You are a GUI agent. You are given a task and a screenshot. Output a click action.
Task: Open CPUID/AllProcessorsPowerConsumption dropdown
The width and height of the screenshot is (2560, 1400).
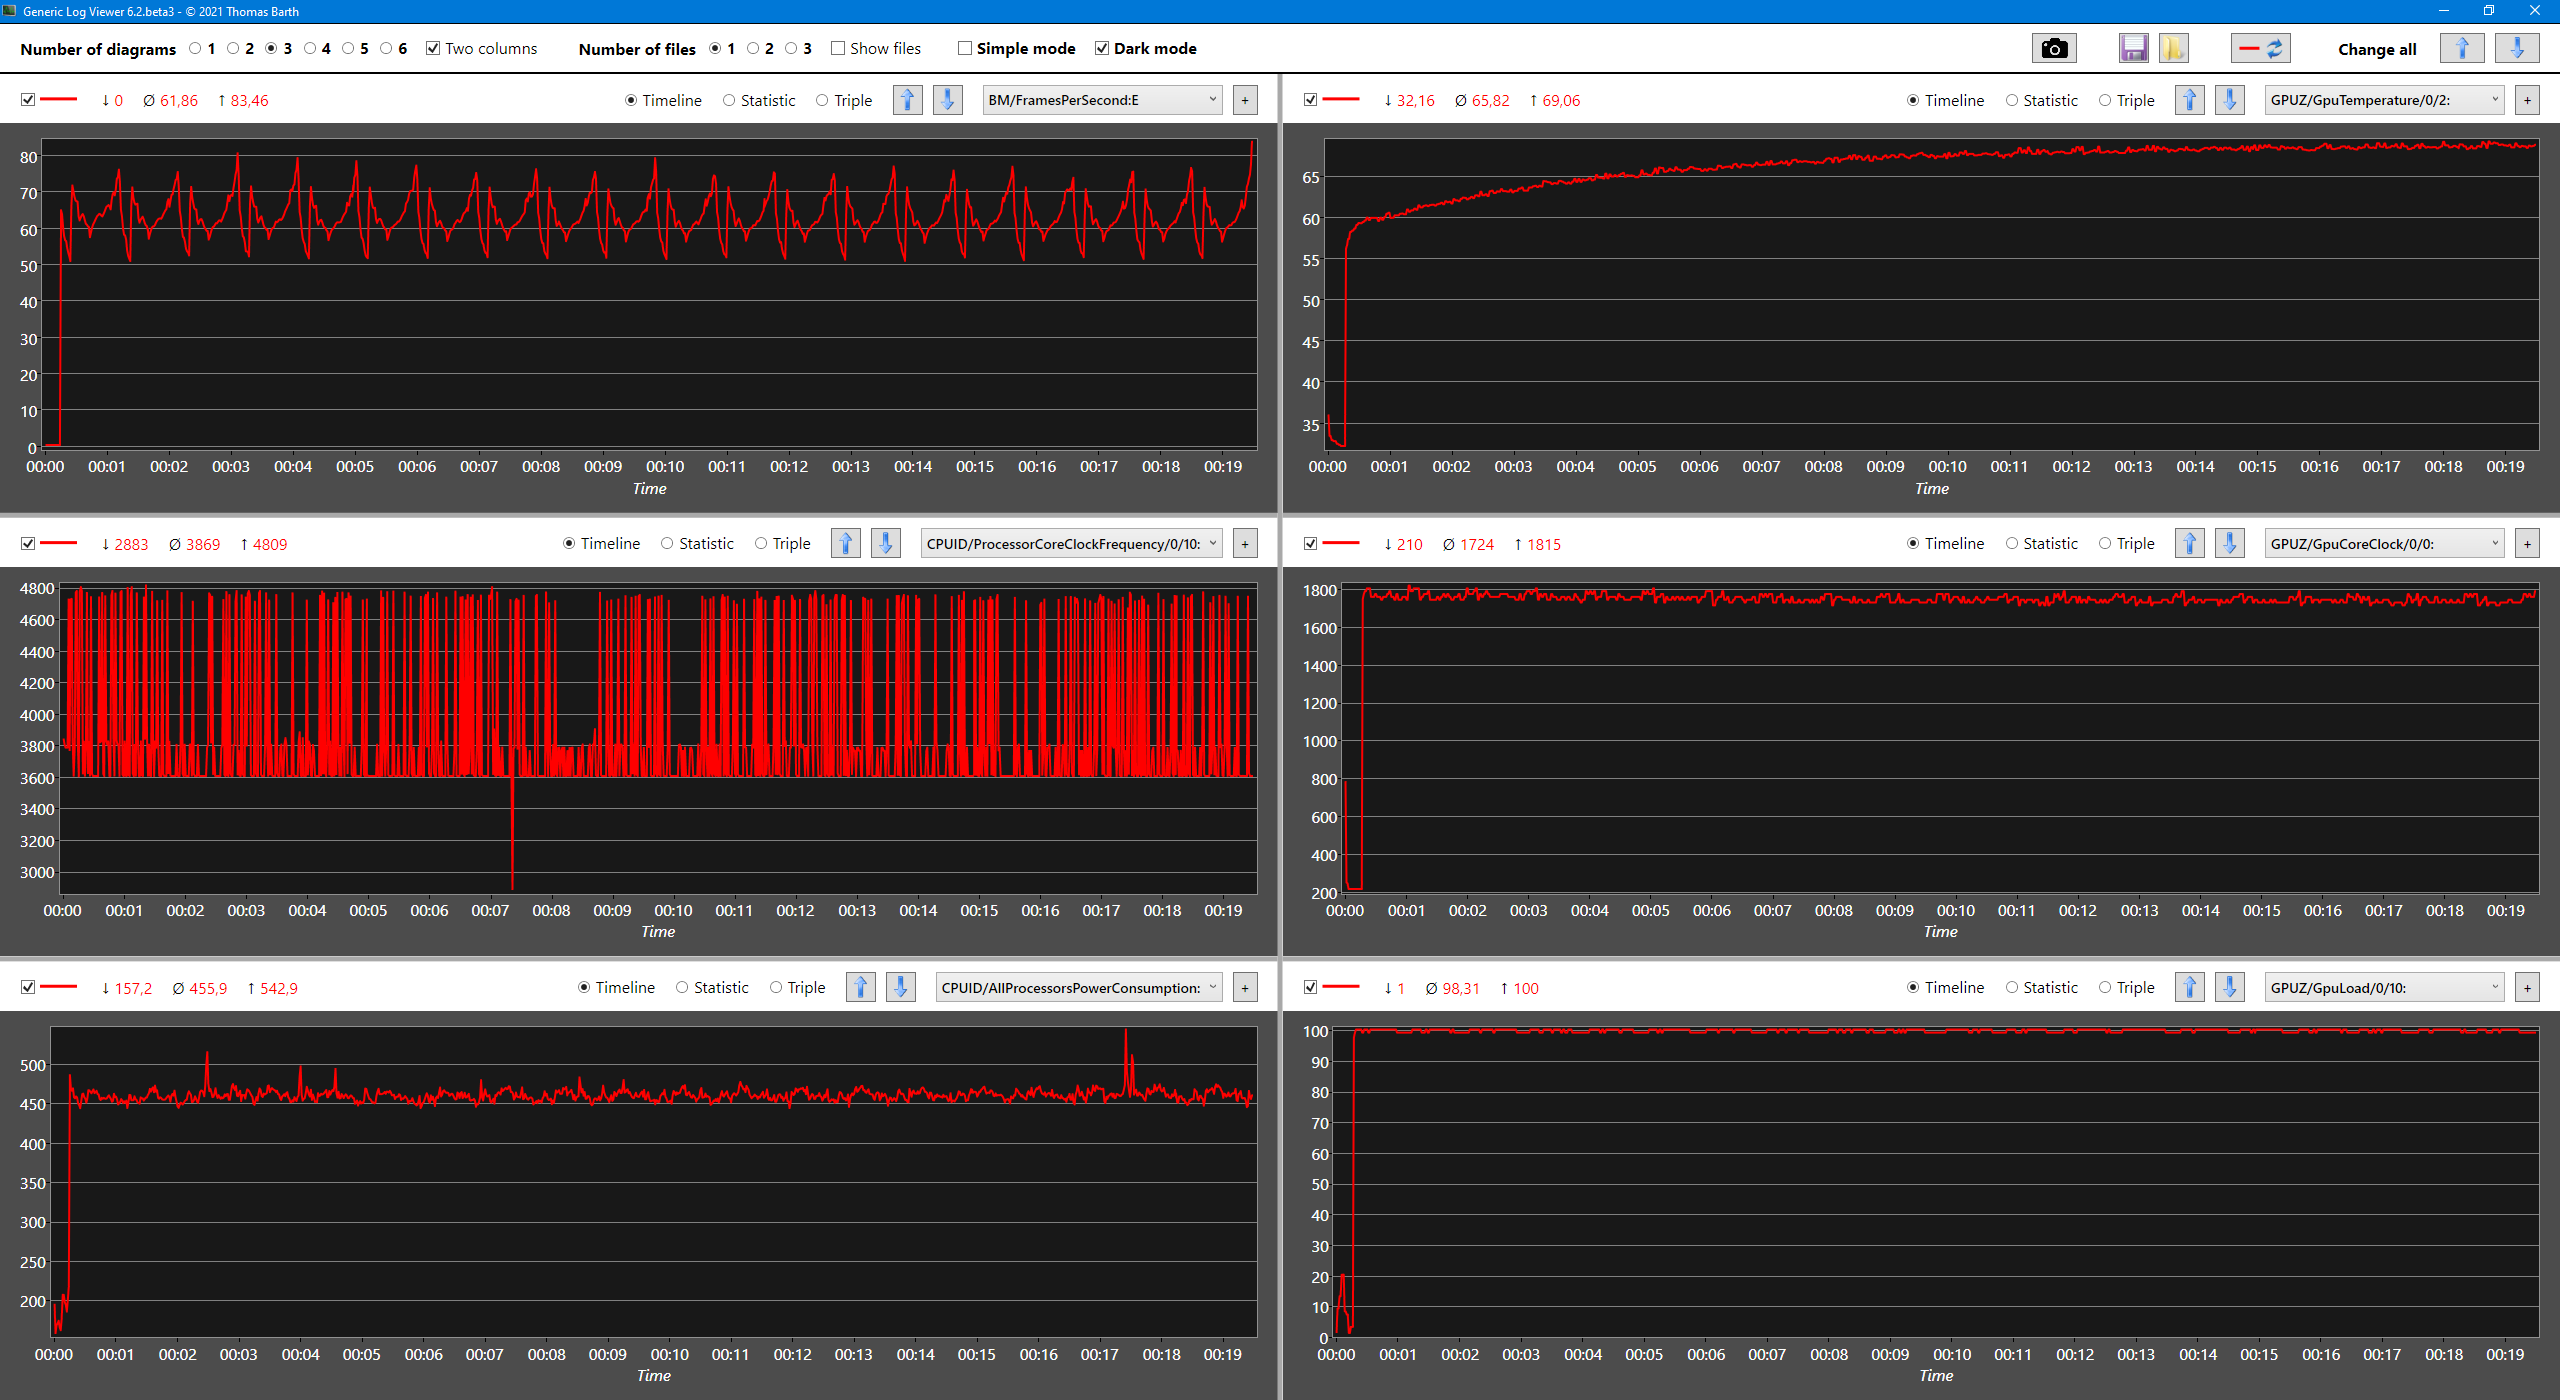pyautogui.click(x=1079, y=988)
